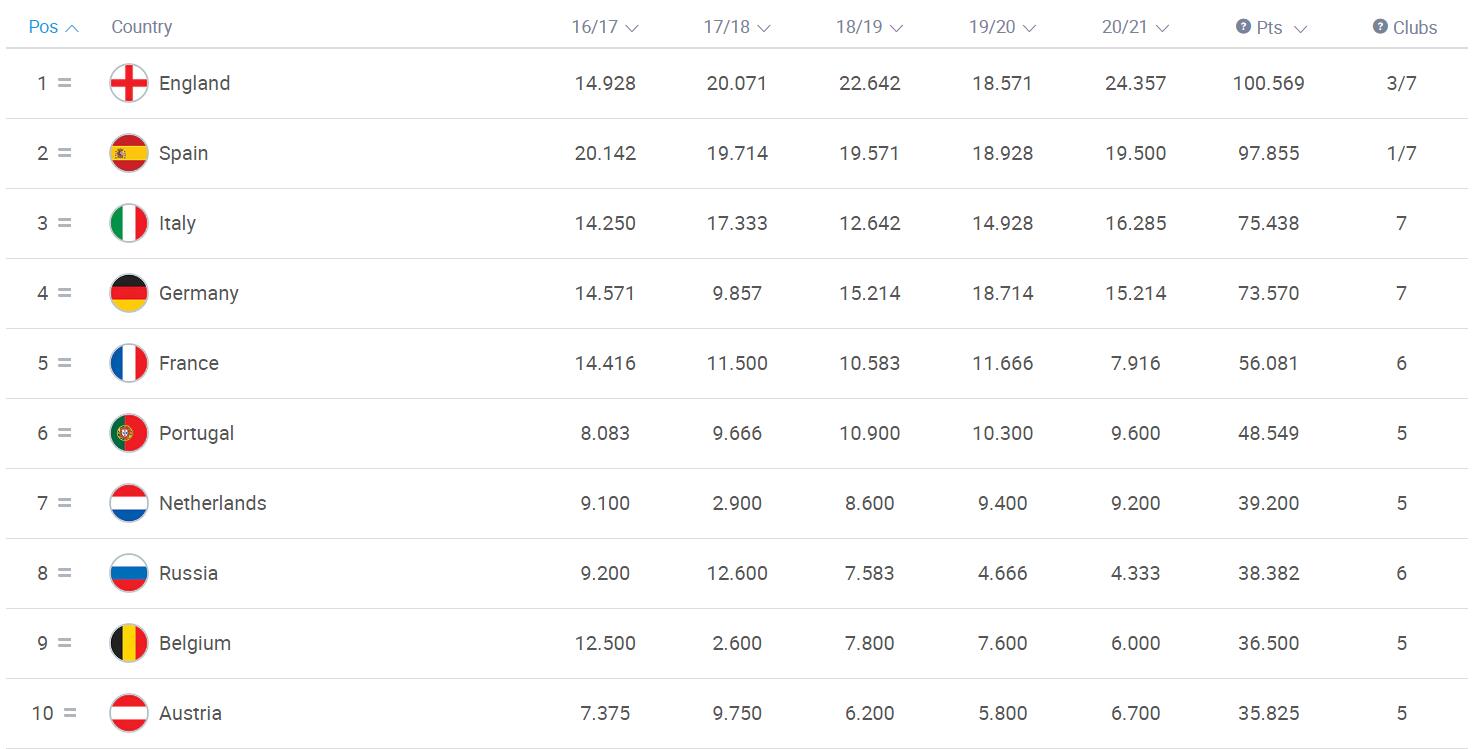Sort table by 20/21 season column
The height and width of the screenshot is (749, 1480).
[1135, 27]
